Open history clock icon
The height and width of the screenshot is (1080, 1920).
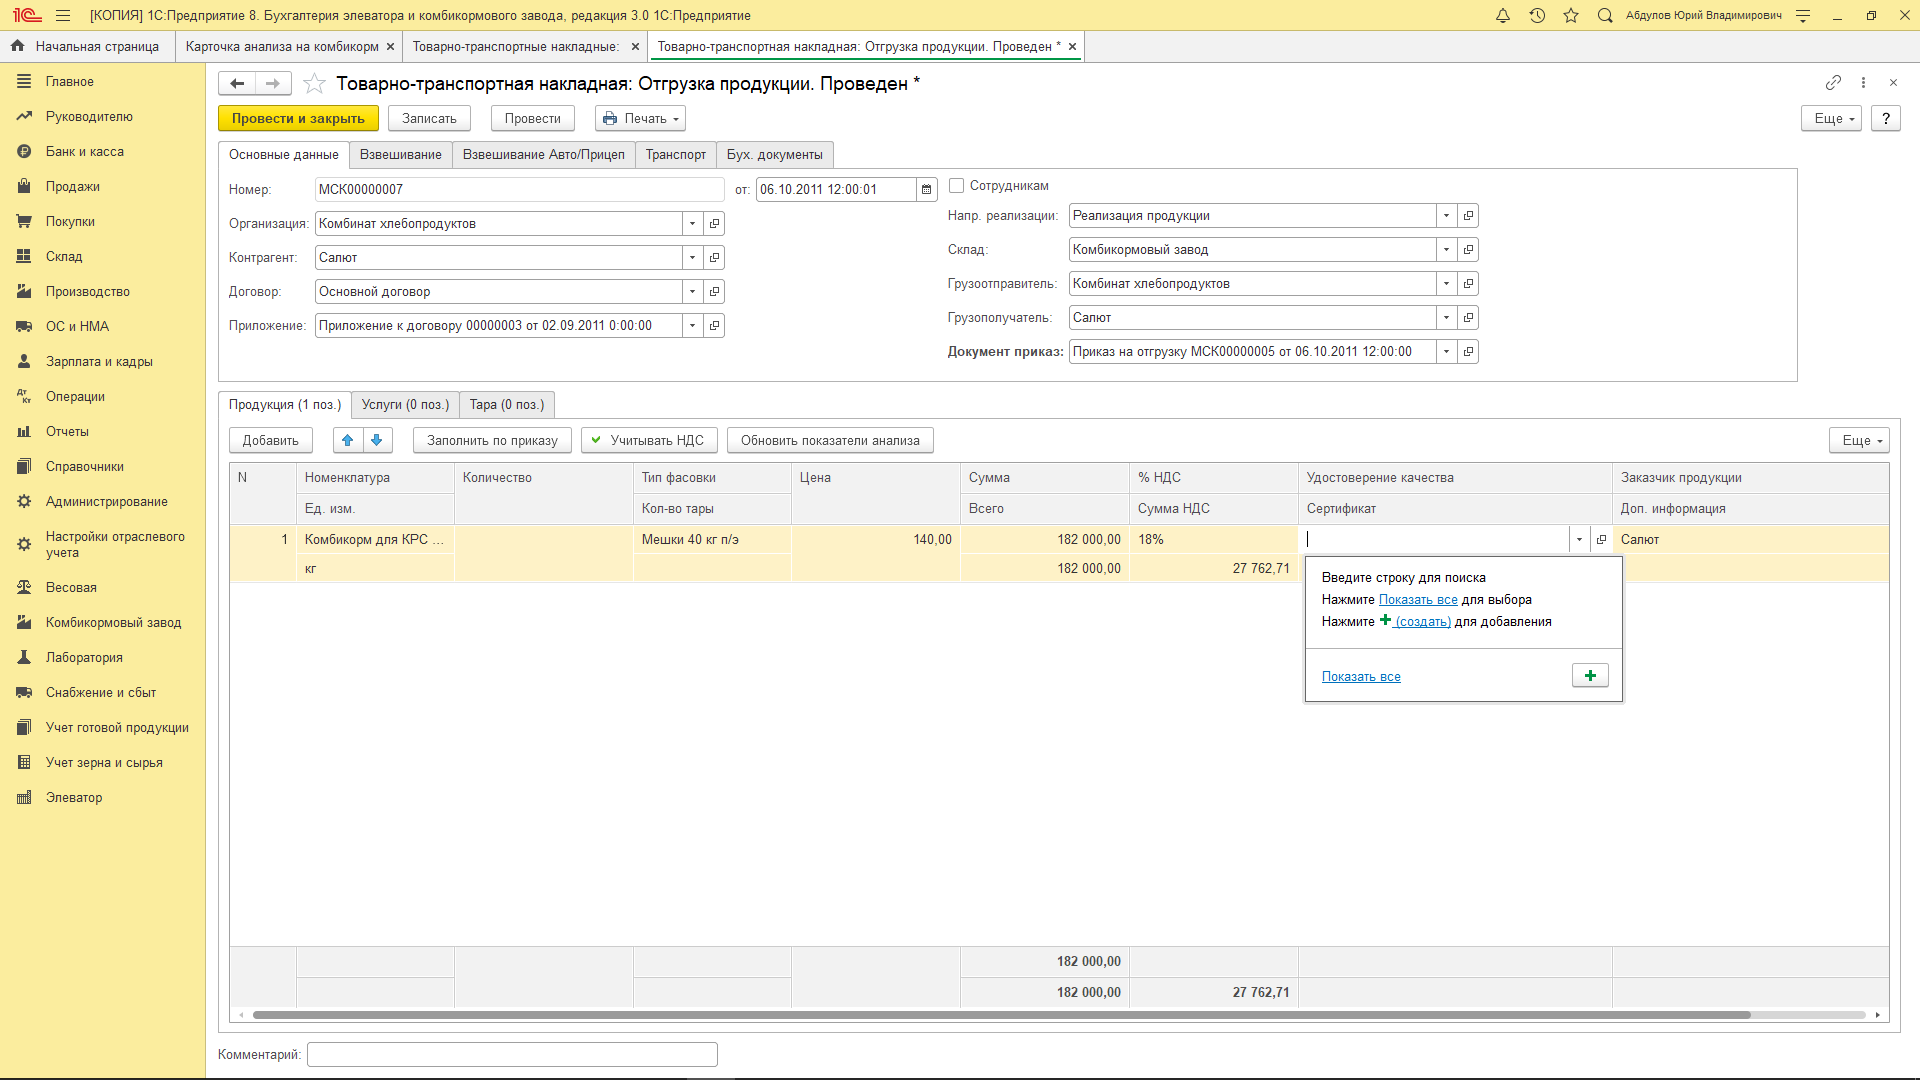[1537, 15]
